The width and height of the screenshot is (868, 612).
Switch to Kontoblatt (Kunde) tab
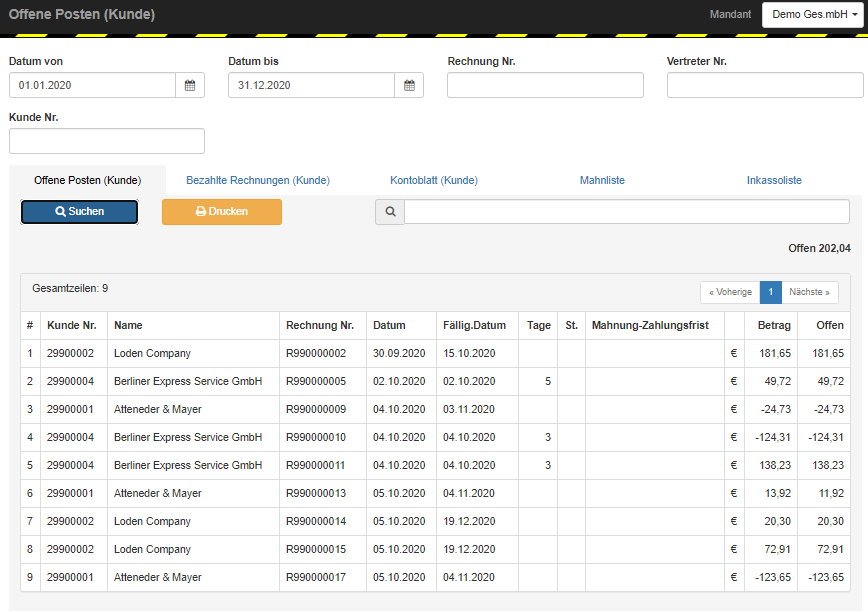pyautogui.click(x=434, y=180)
